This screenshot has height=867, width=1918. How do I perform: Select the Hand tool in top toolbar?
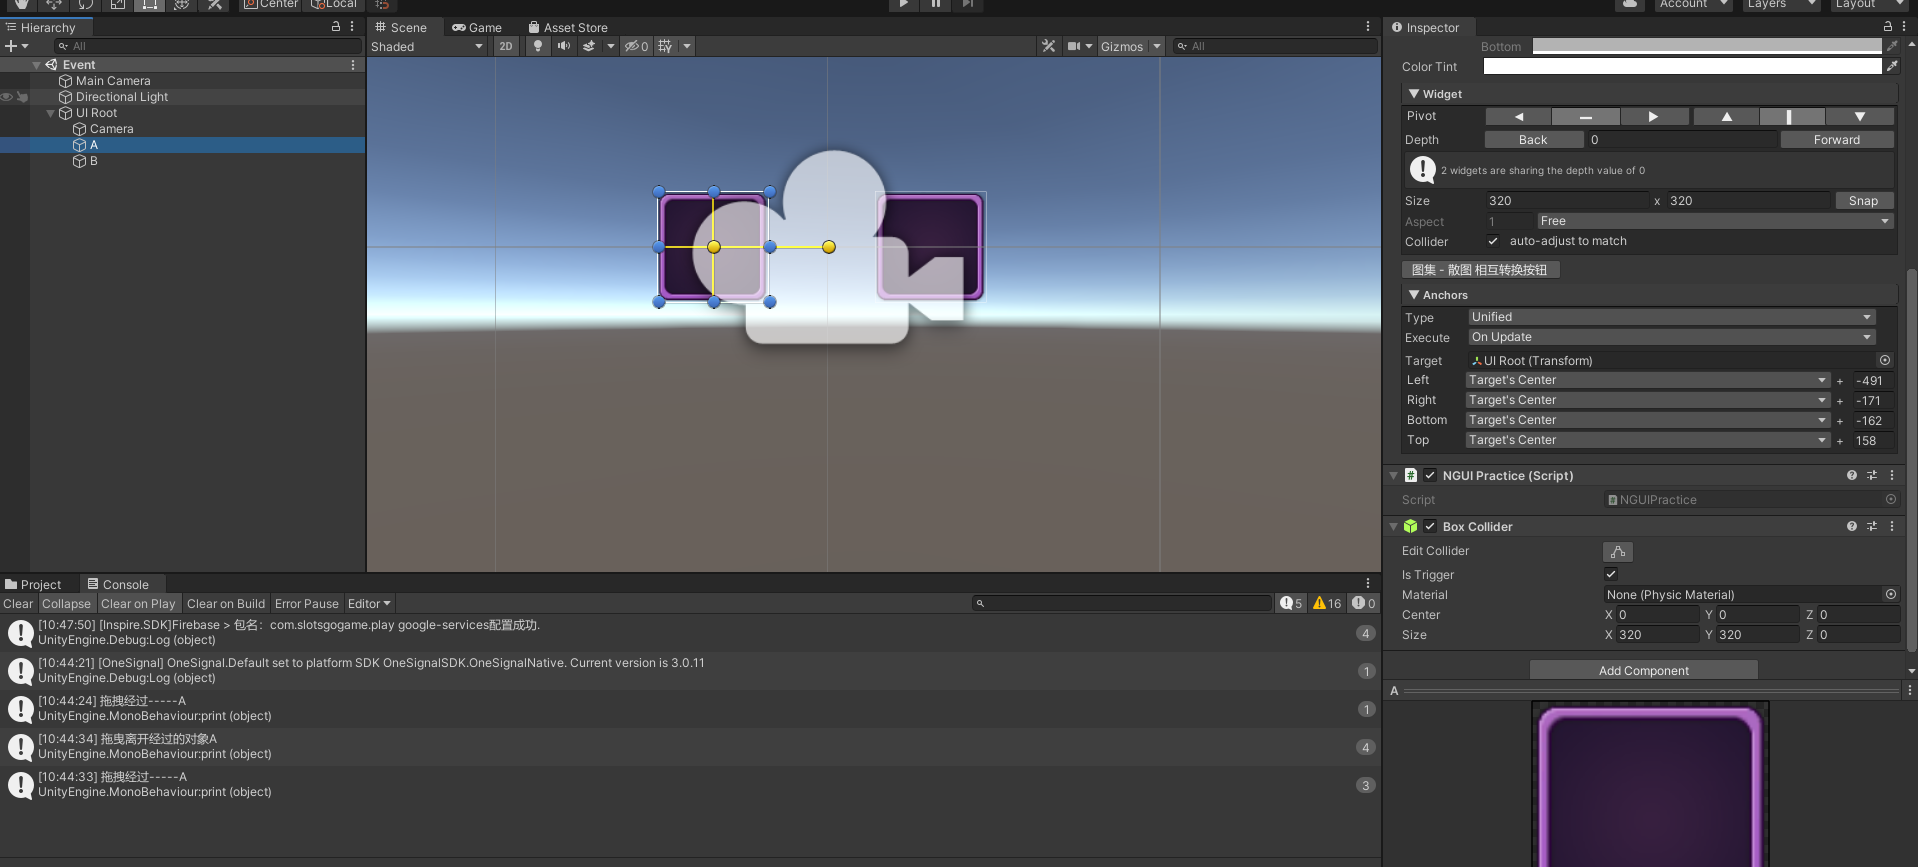pos(21,4)
